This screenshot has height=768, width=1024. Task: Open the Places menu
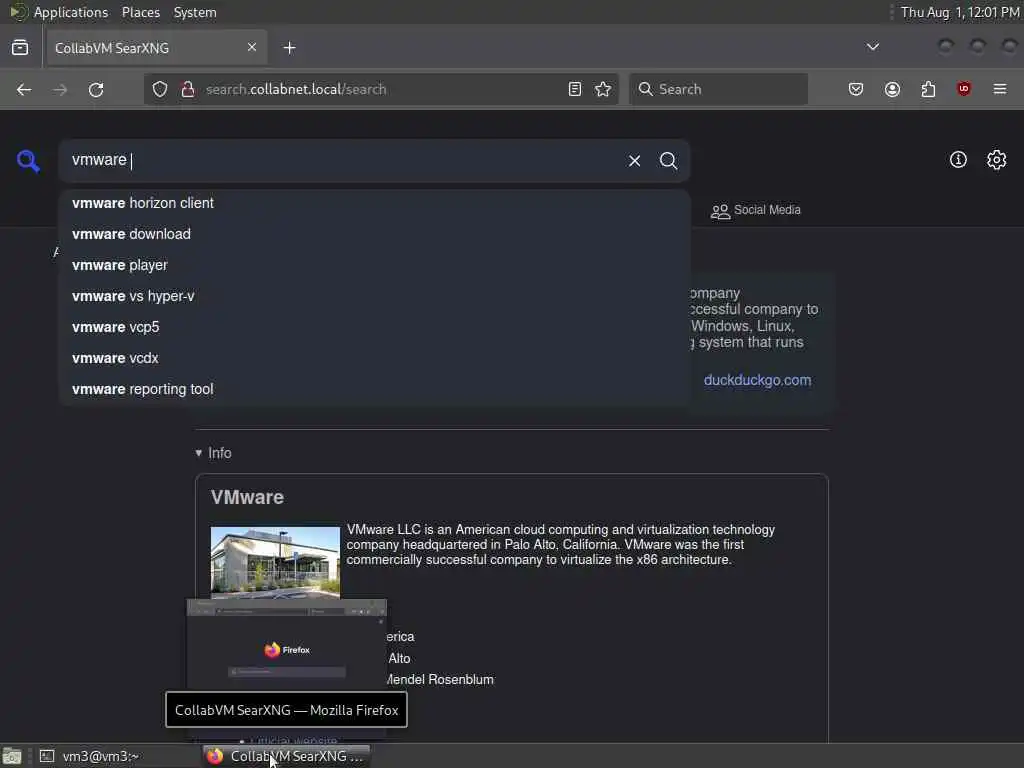click(x=141, y=12)
